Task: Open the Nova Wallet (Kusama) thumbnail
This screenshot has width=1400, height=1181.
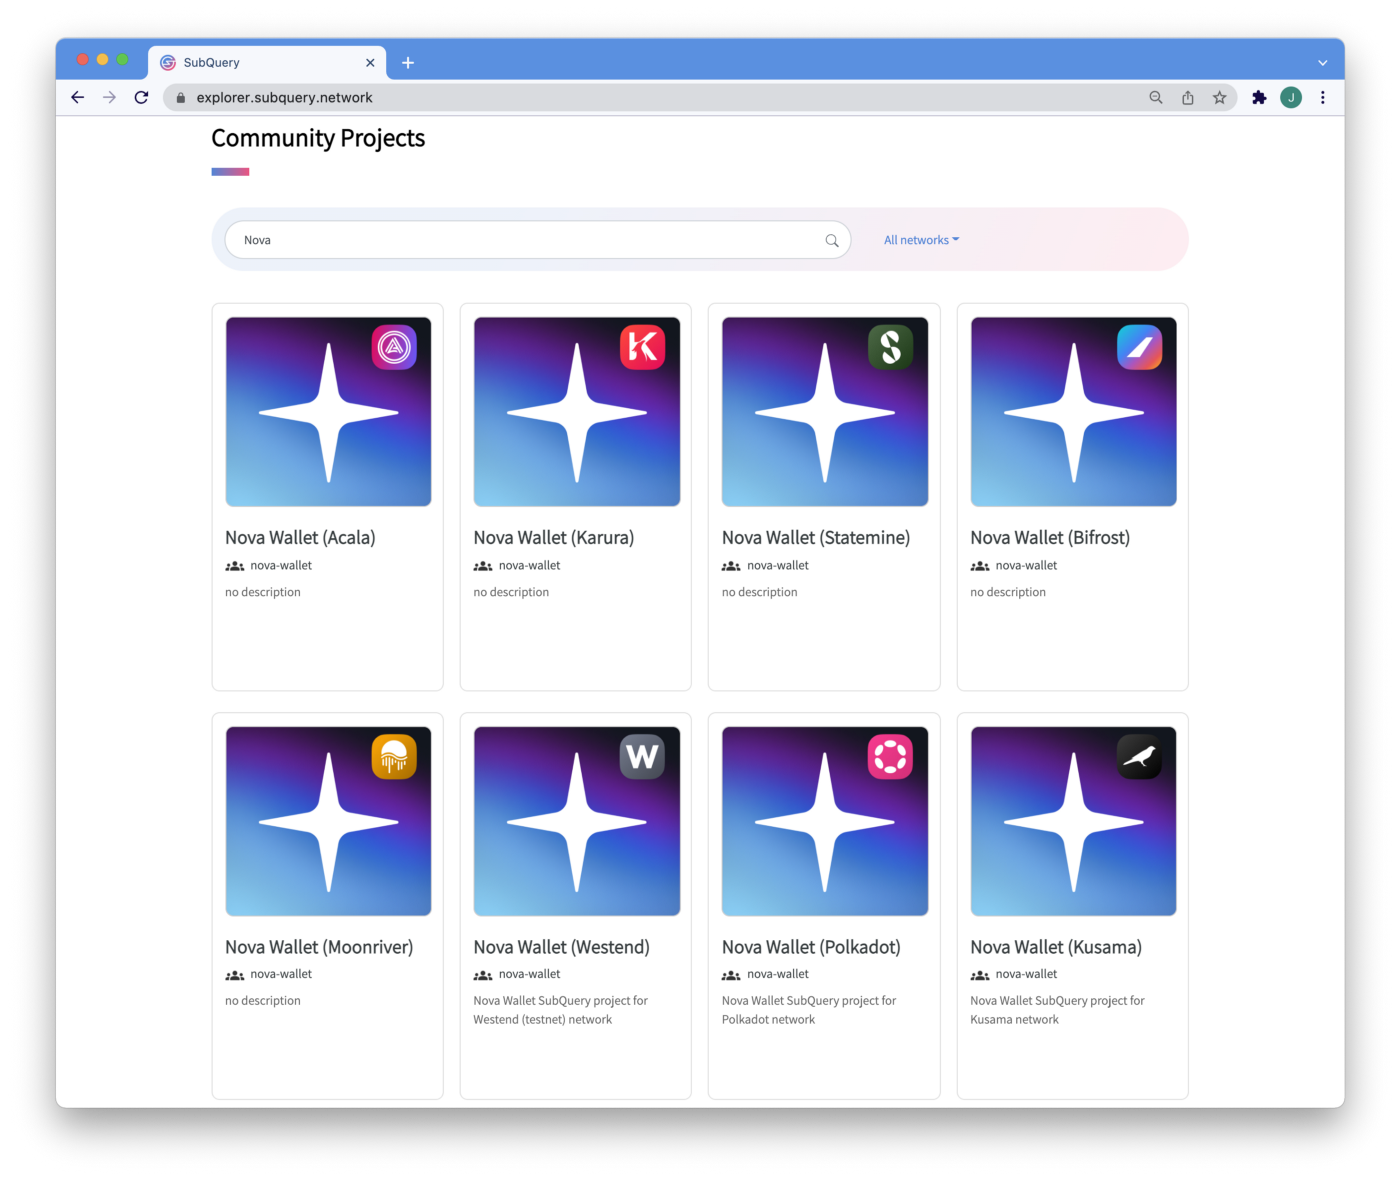Action: [1073, 821]
